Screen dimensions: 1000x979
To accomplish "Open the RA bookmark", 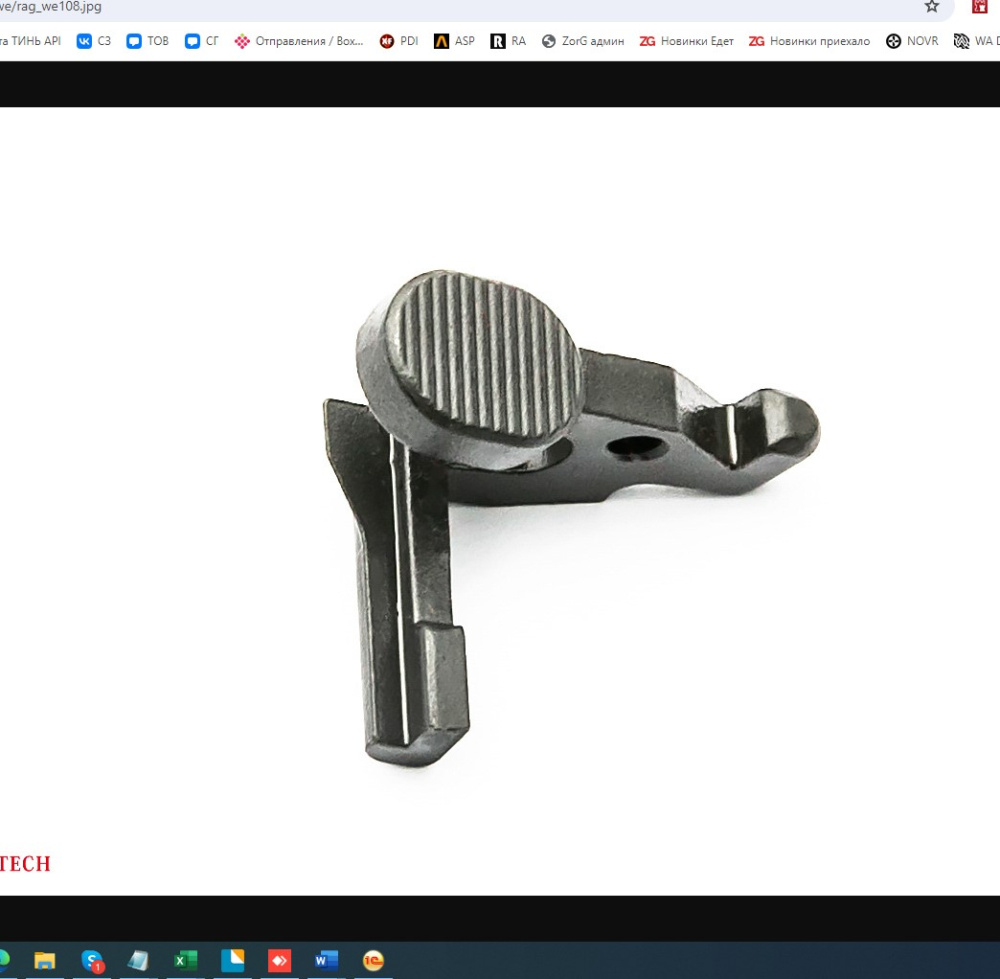I will 508,41.
